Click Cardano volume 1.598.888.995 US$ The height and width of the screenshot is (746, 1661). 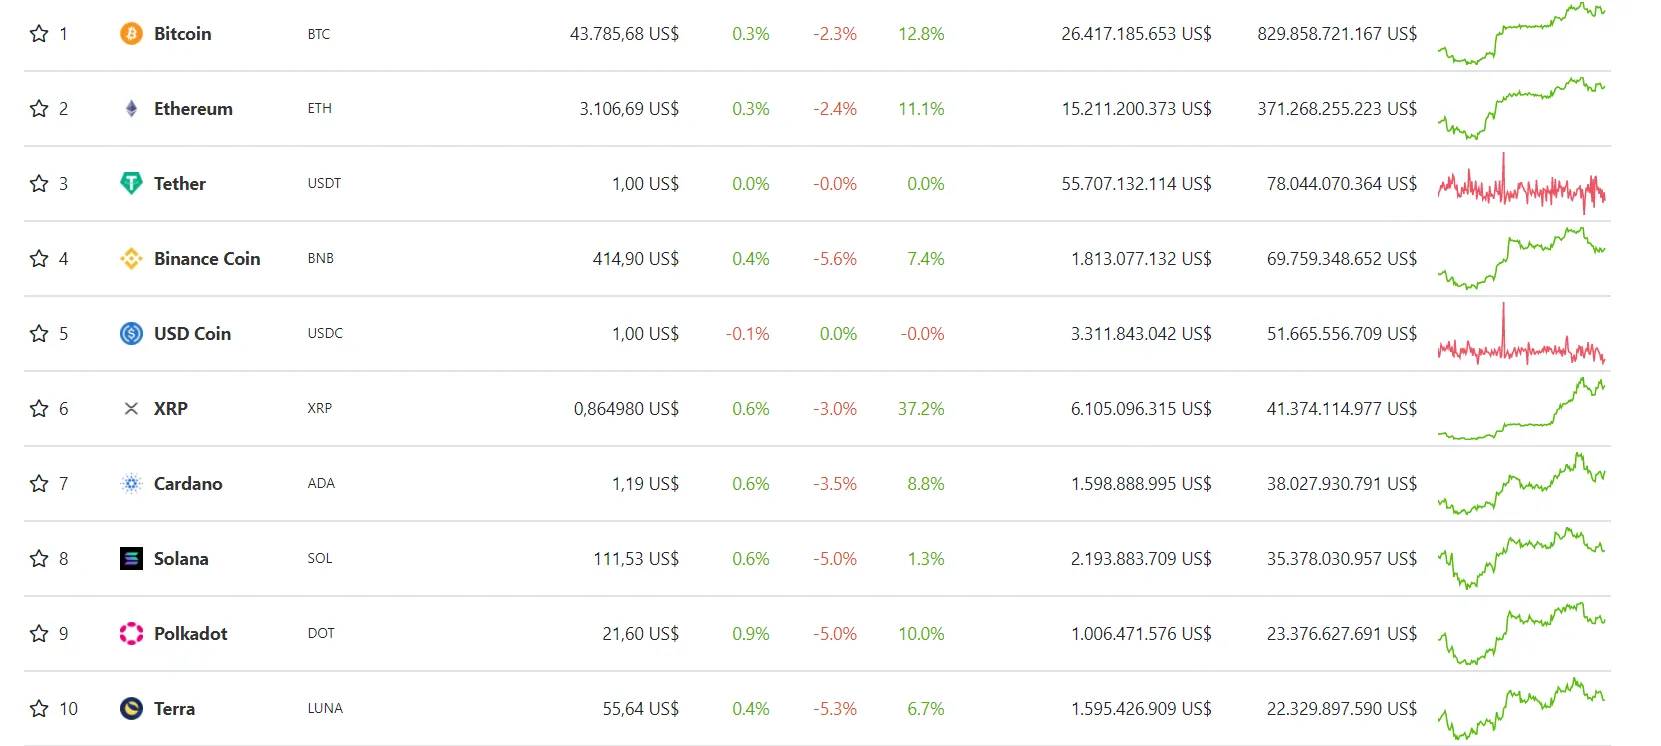[x=1141, y=484]
